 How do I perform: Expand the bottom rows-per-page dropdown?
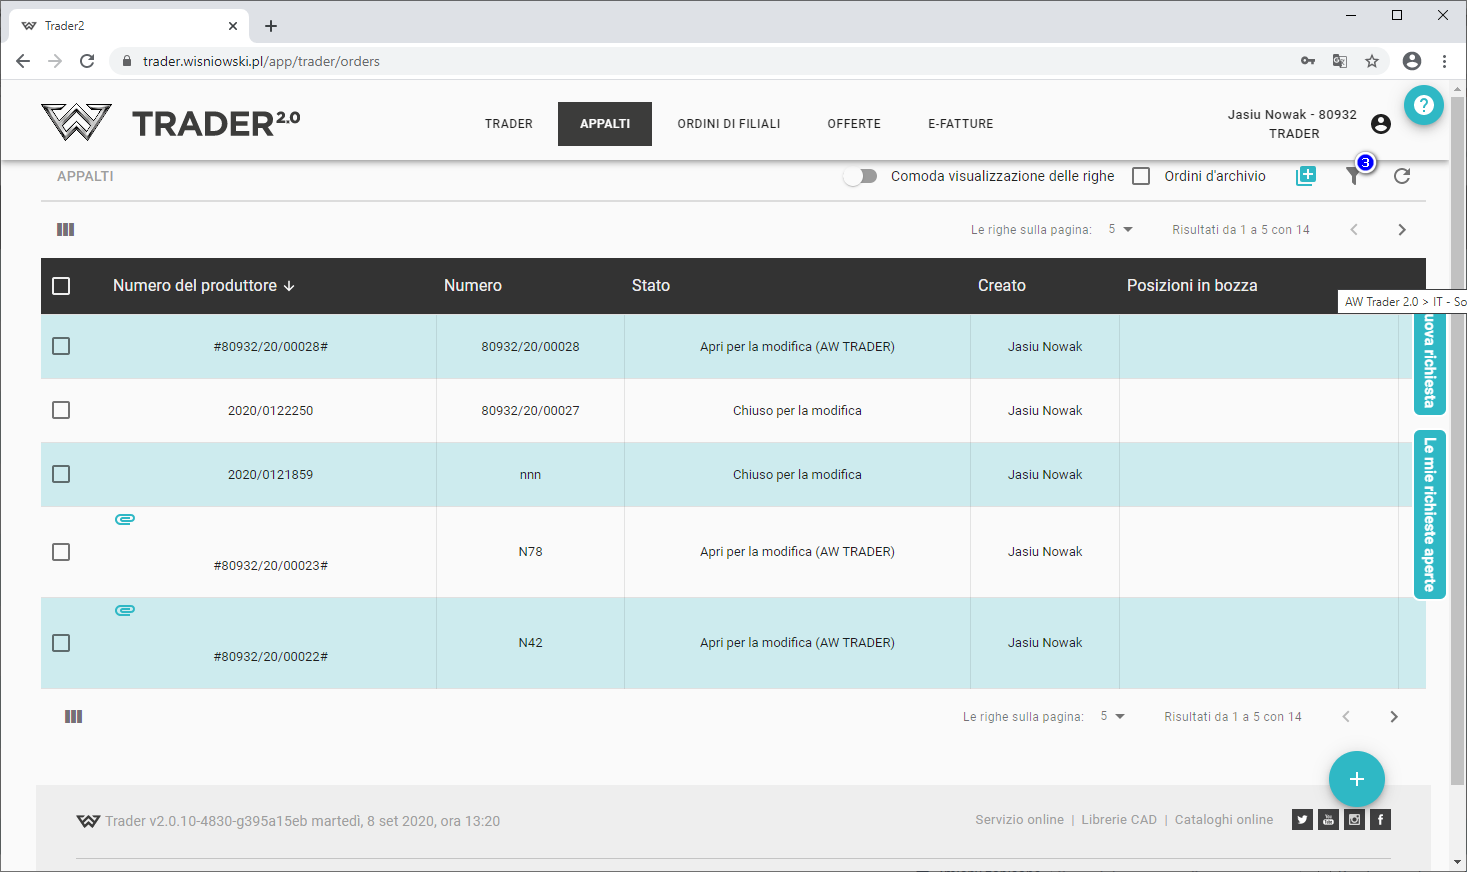1112,717
